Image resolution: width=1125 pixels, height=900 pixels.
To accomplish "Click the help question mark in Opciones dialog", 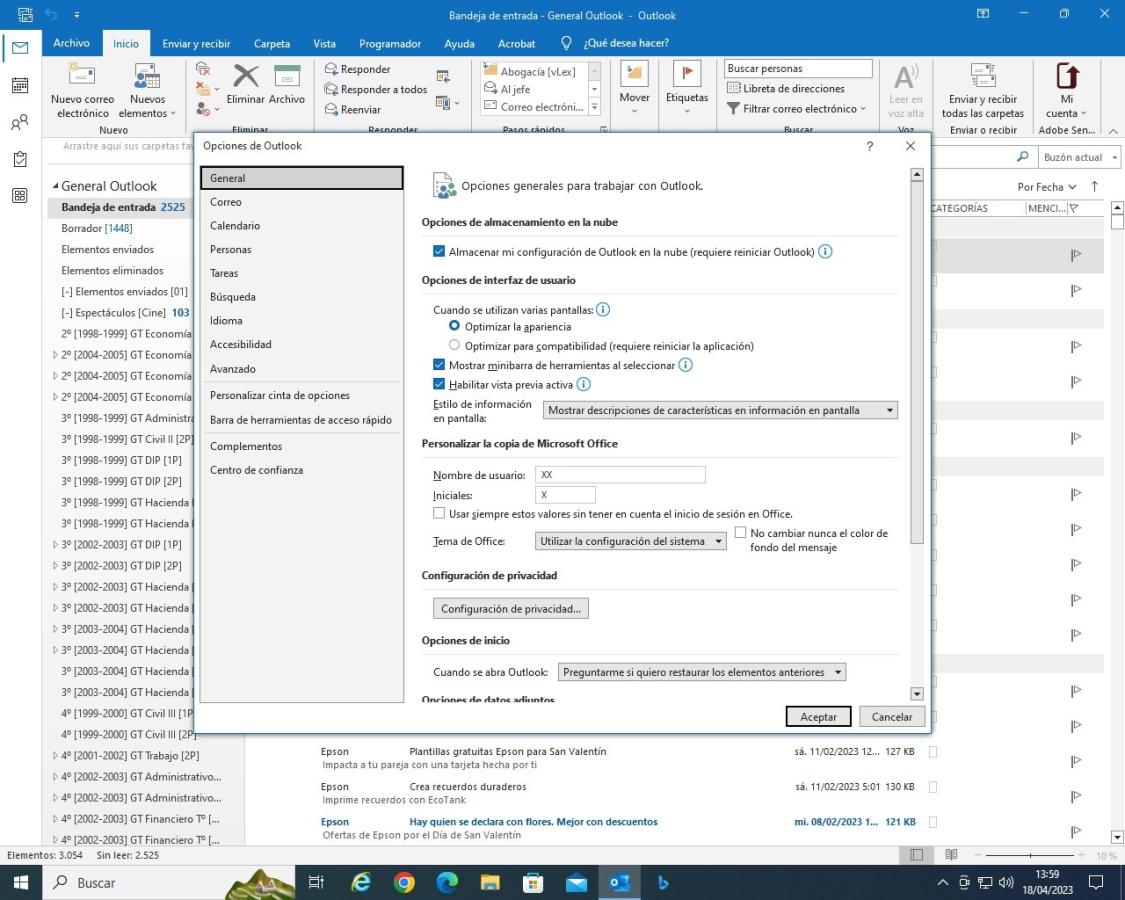I will click(x=869, y=146).
